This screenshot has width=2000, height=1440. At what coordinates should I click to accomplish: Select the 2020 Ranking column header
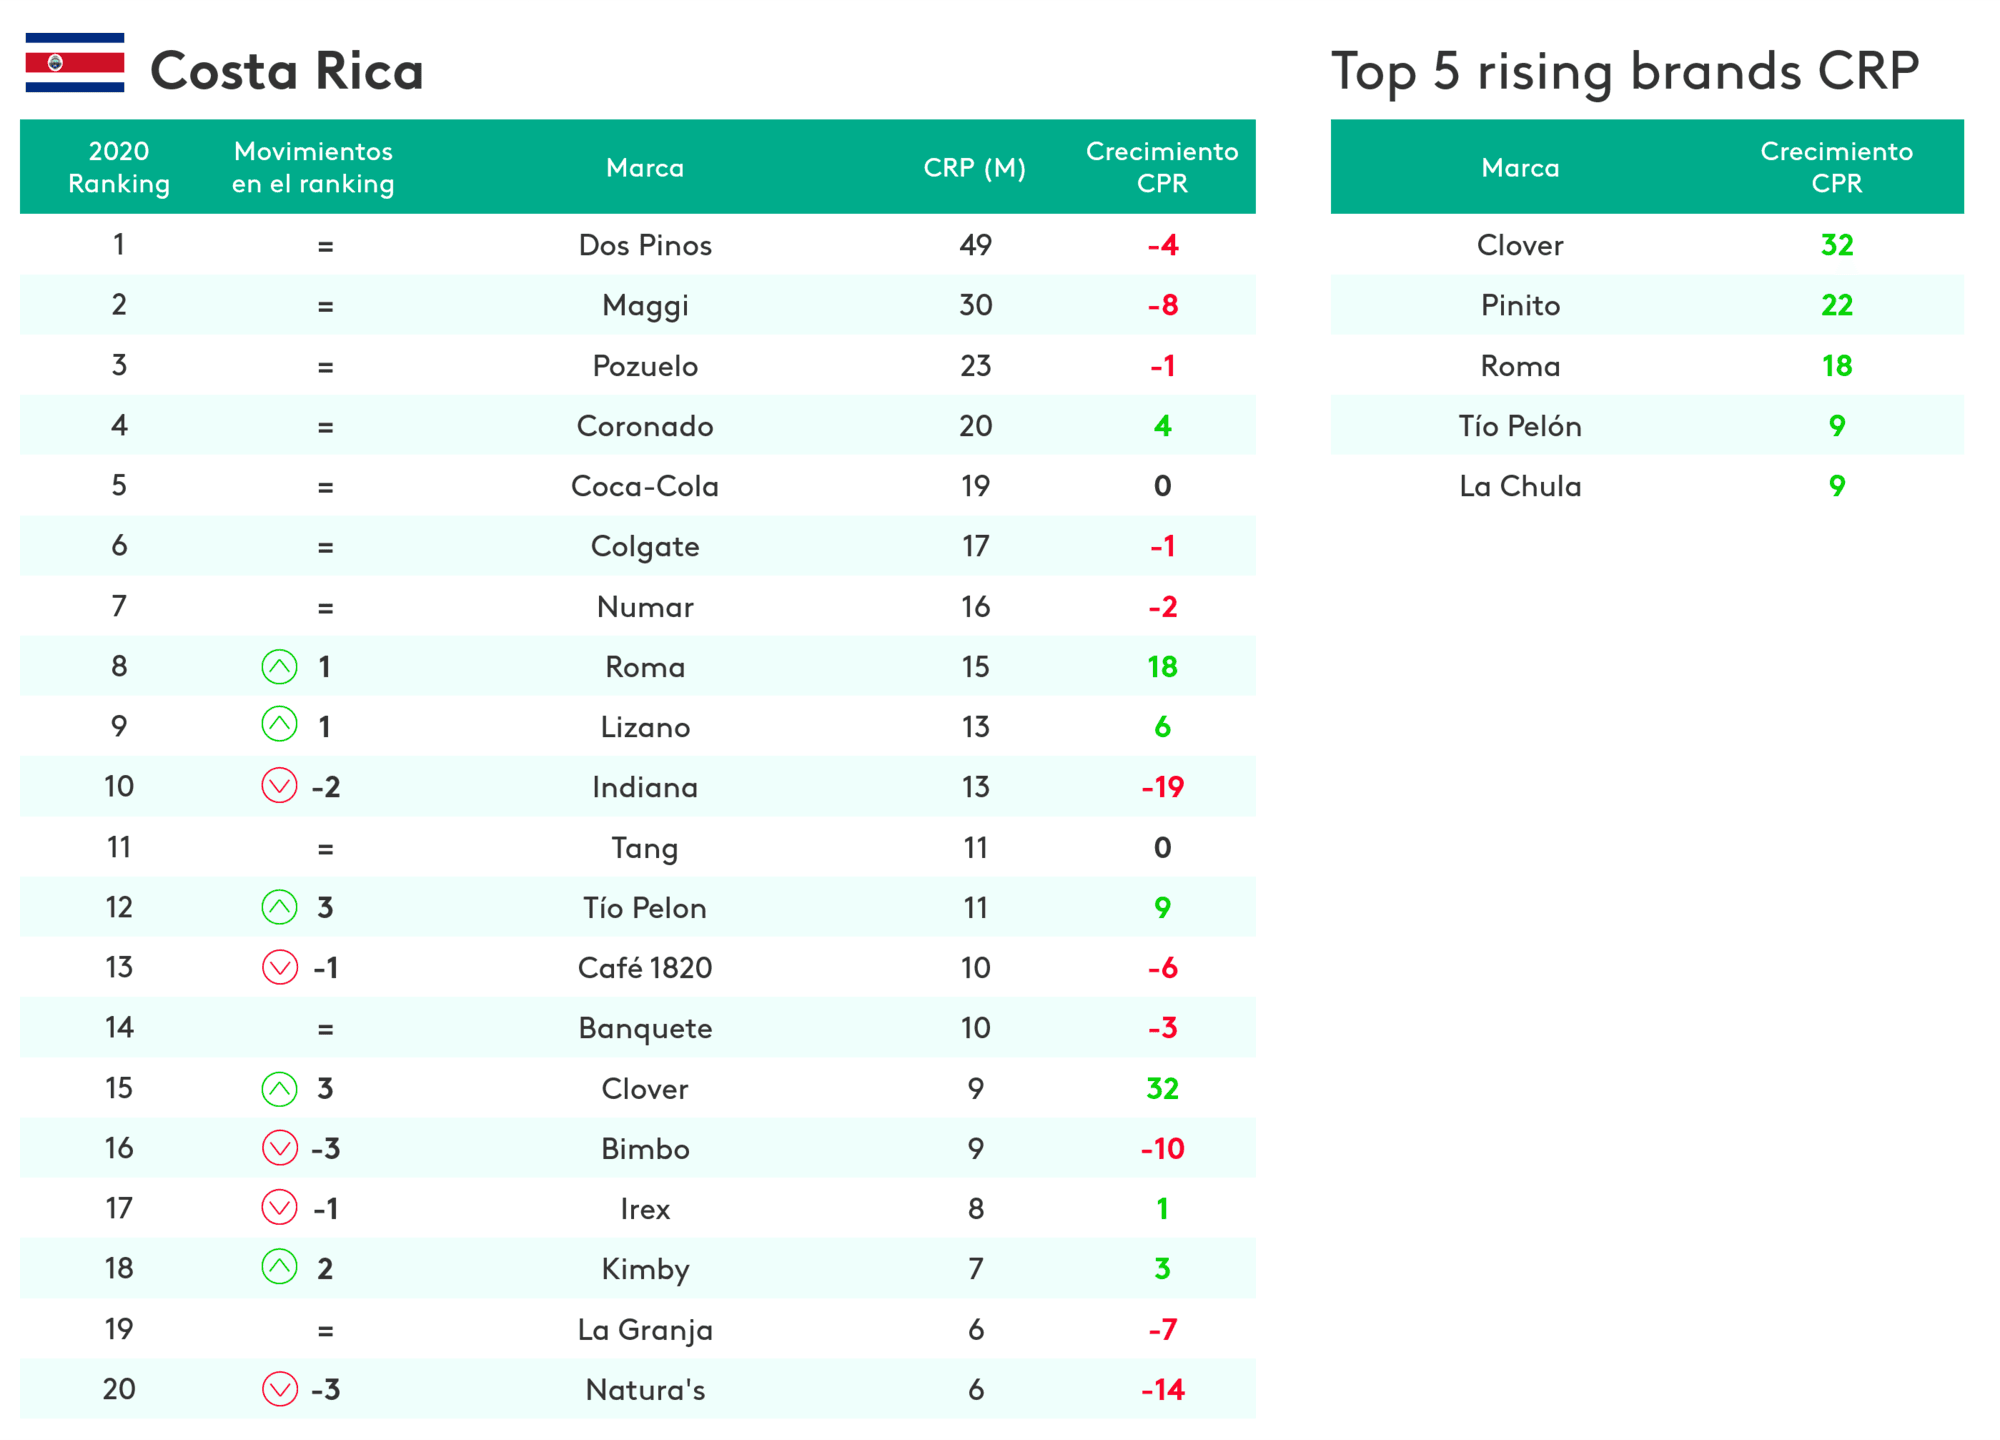point(119,167)
